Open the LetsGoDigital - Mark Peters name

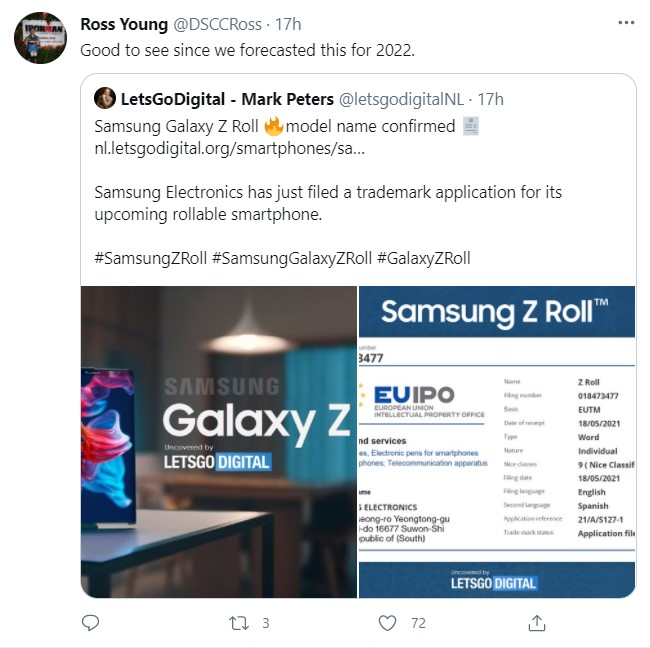point(227,100)
